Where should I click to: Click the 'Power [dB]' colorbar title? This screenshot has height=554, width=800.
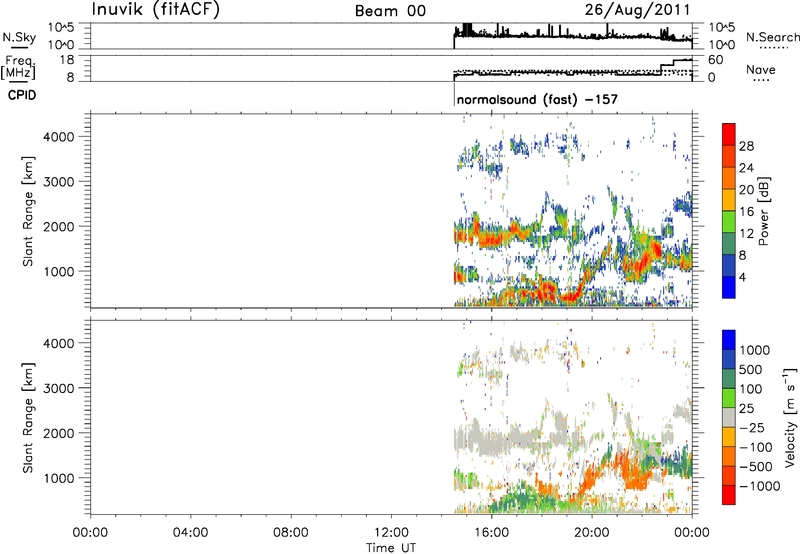pyautogui.click(x=764, y=211)
